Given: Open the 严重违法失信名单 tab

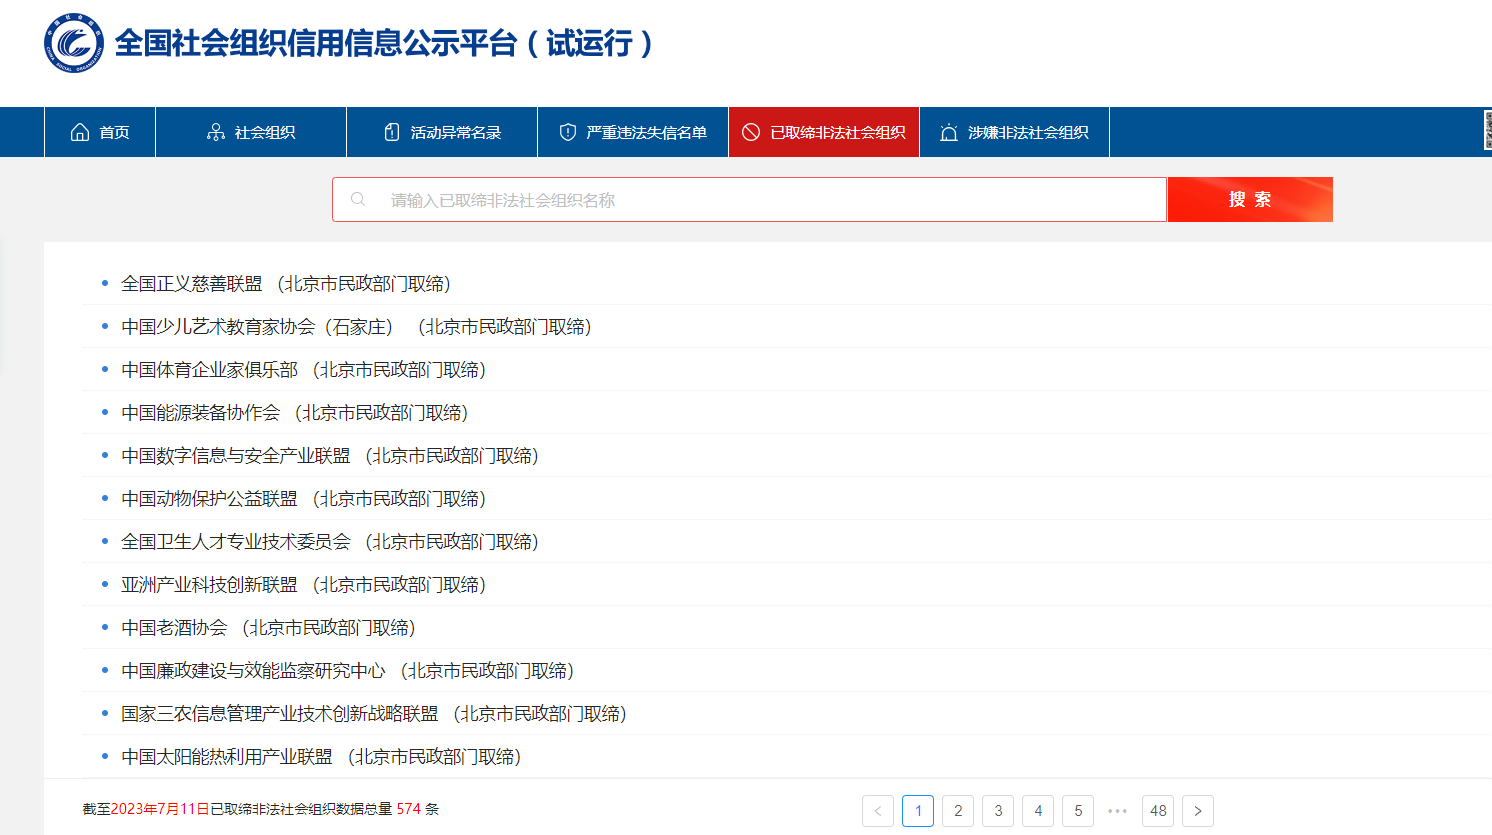Looking at the screenshot, I should click(x=633, y=132).
